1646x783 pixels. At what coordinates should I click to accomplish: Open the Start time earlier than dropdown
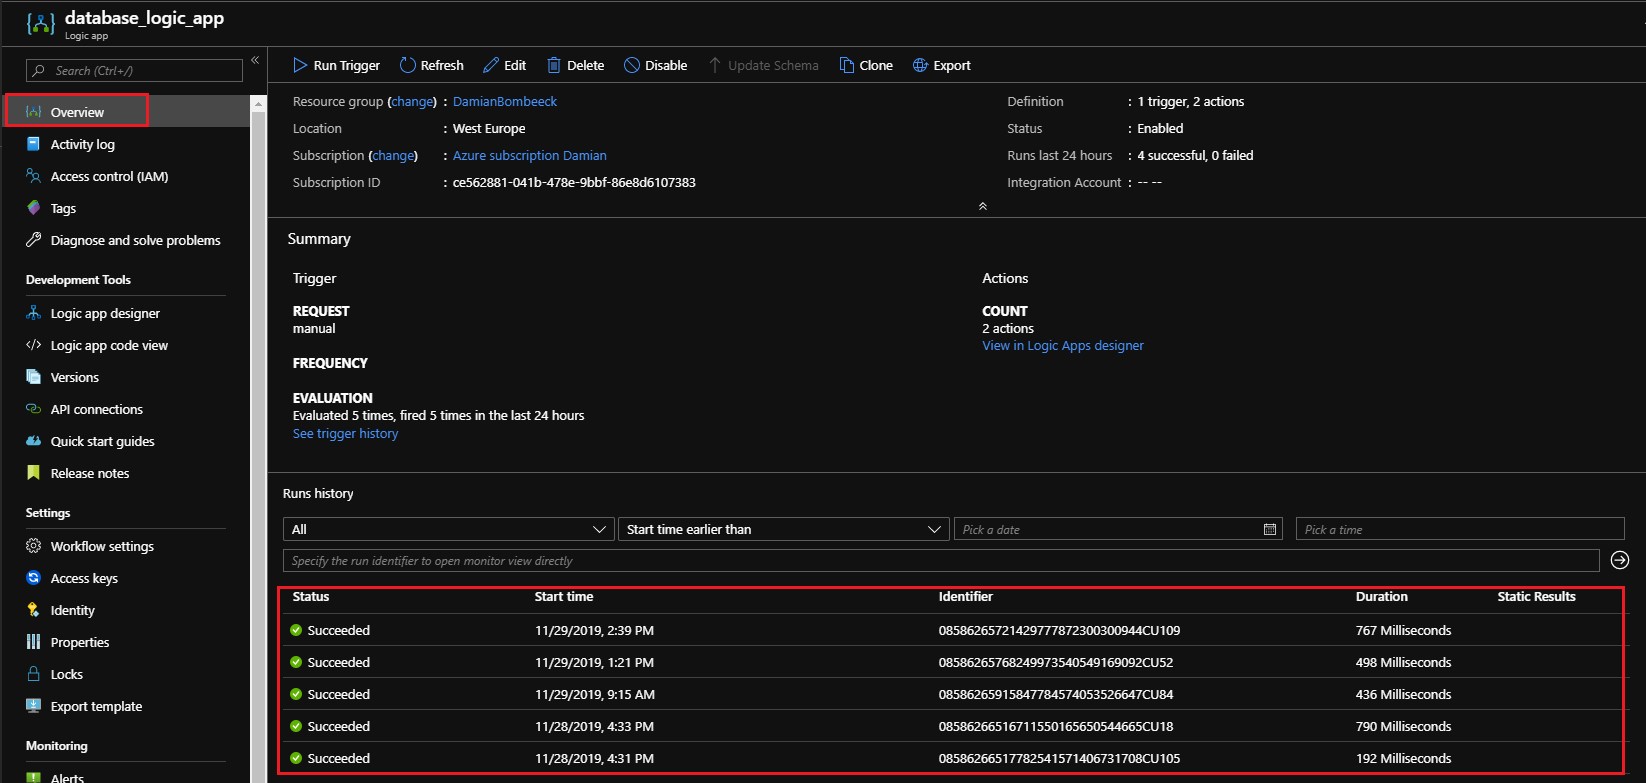coord(783,529)
